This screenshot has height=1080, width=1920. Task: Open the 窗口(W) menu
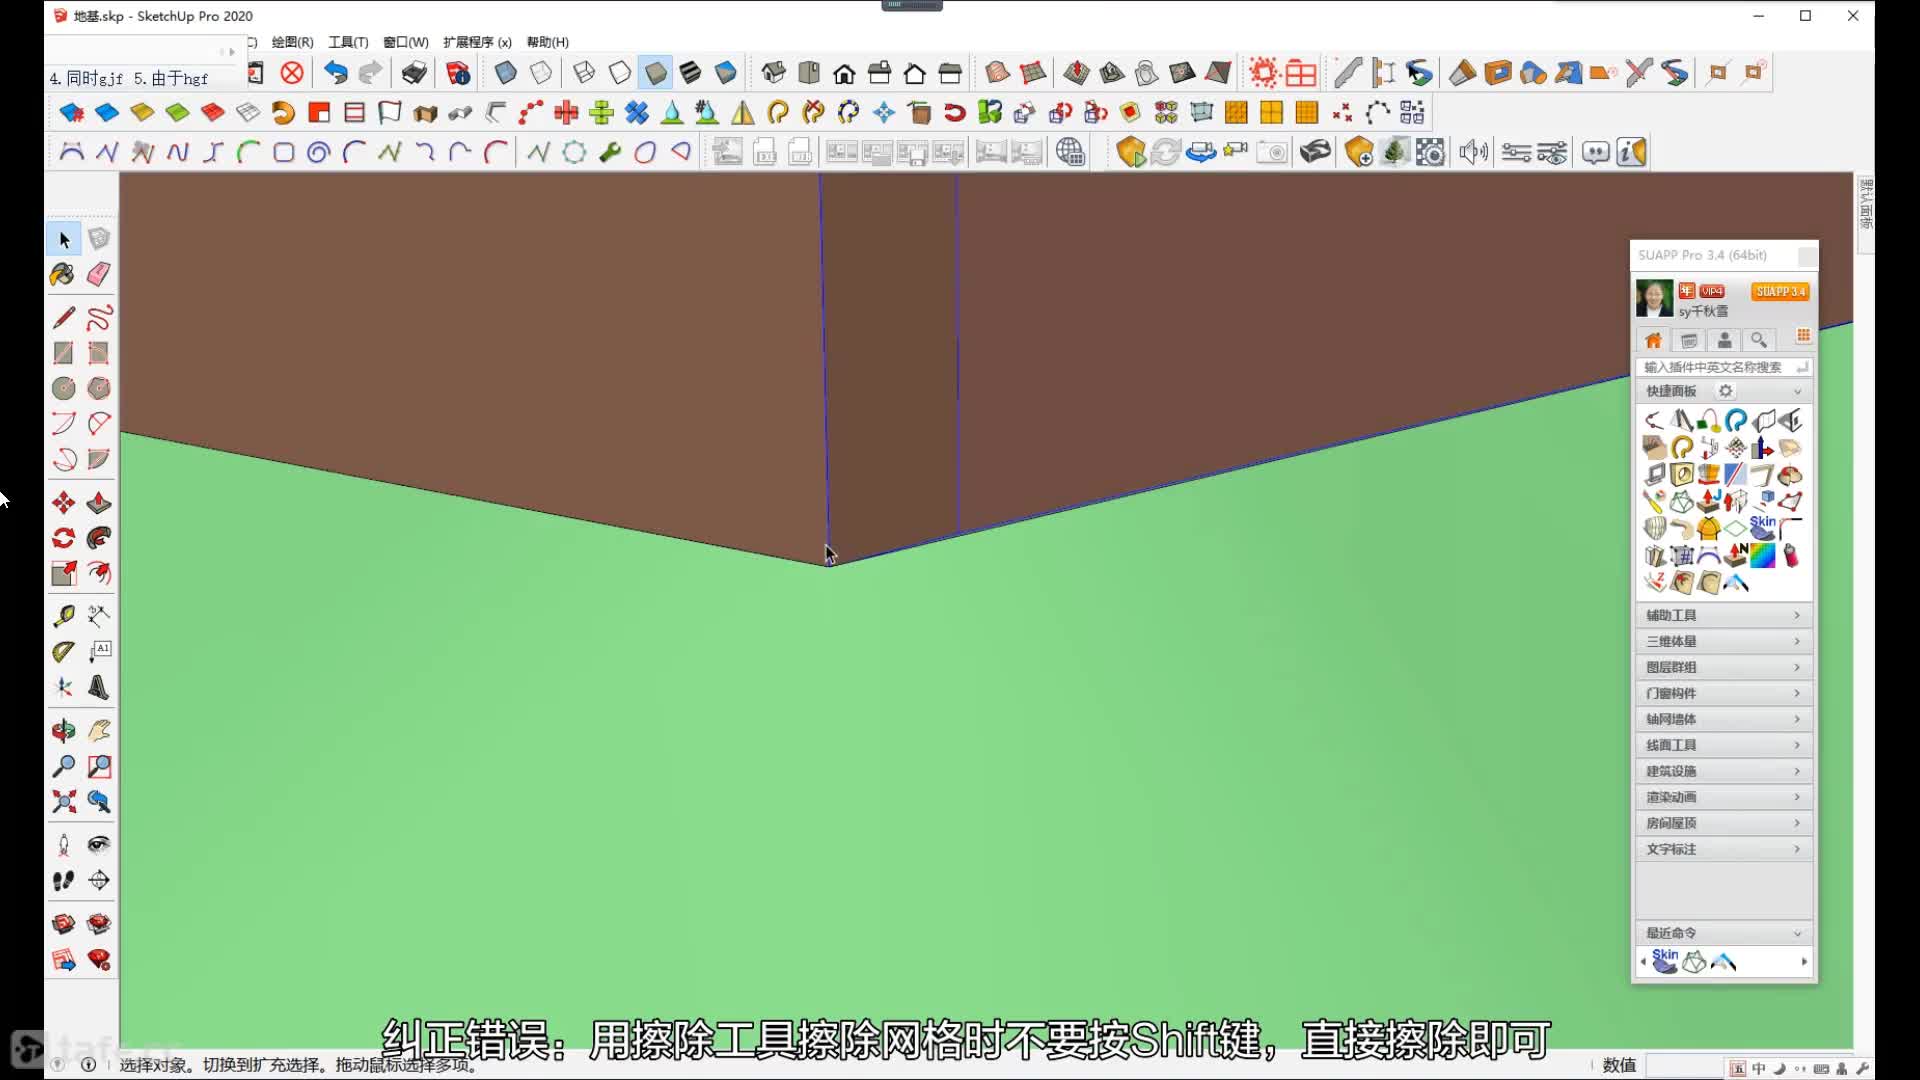pyautogui.click(x=406, y=42)
